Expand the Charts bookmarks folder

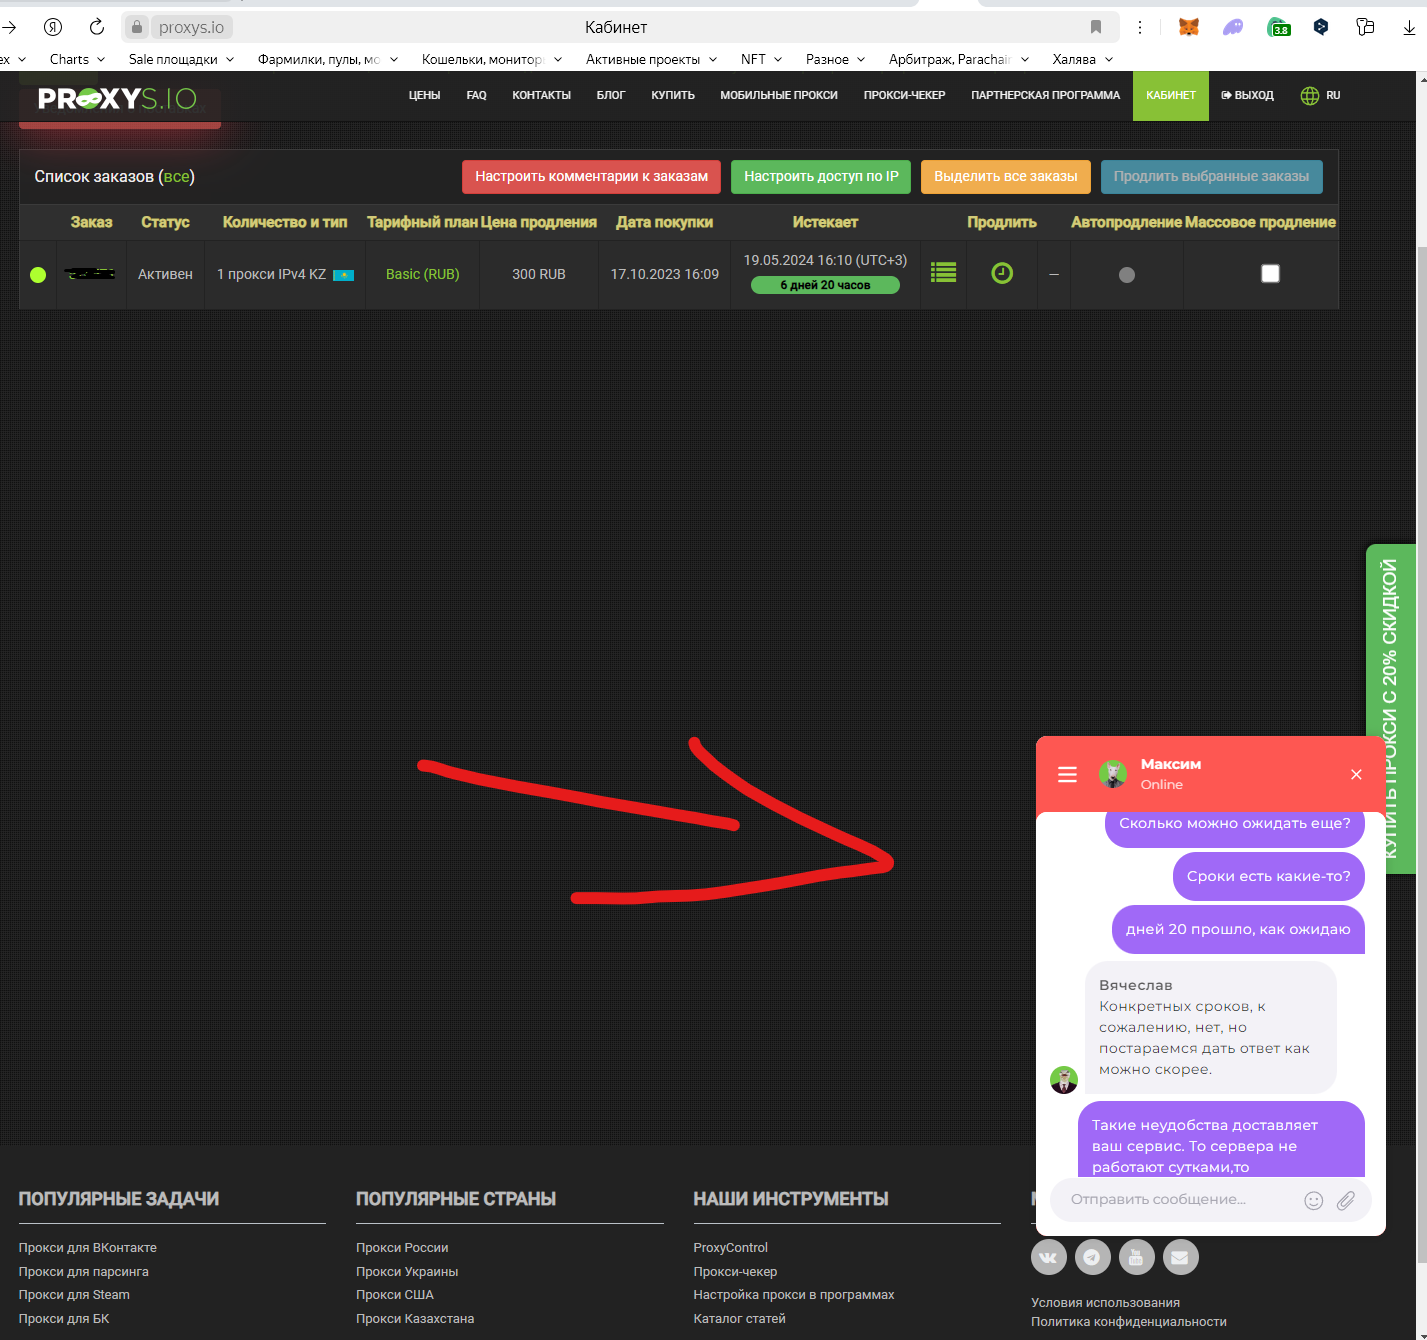pos(77,59)
